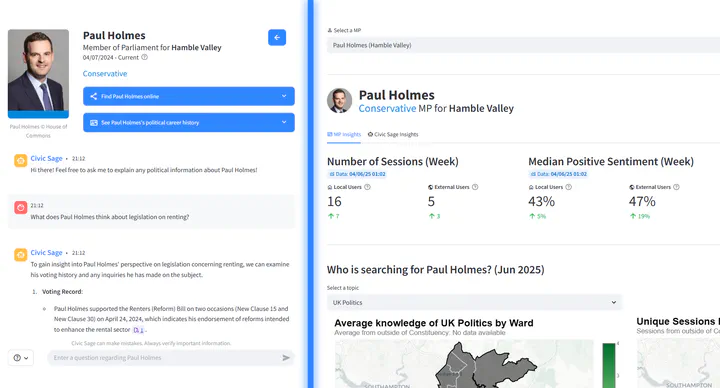The height and width of the screenshot is (388, 720).
Task: Click info icon beside sessions Local Users
Action: [x=367, y=187]
